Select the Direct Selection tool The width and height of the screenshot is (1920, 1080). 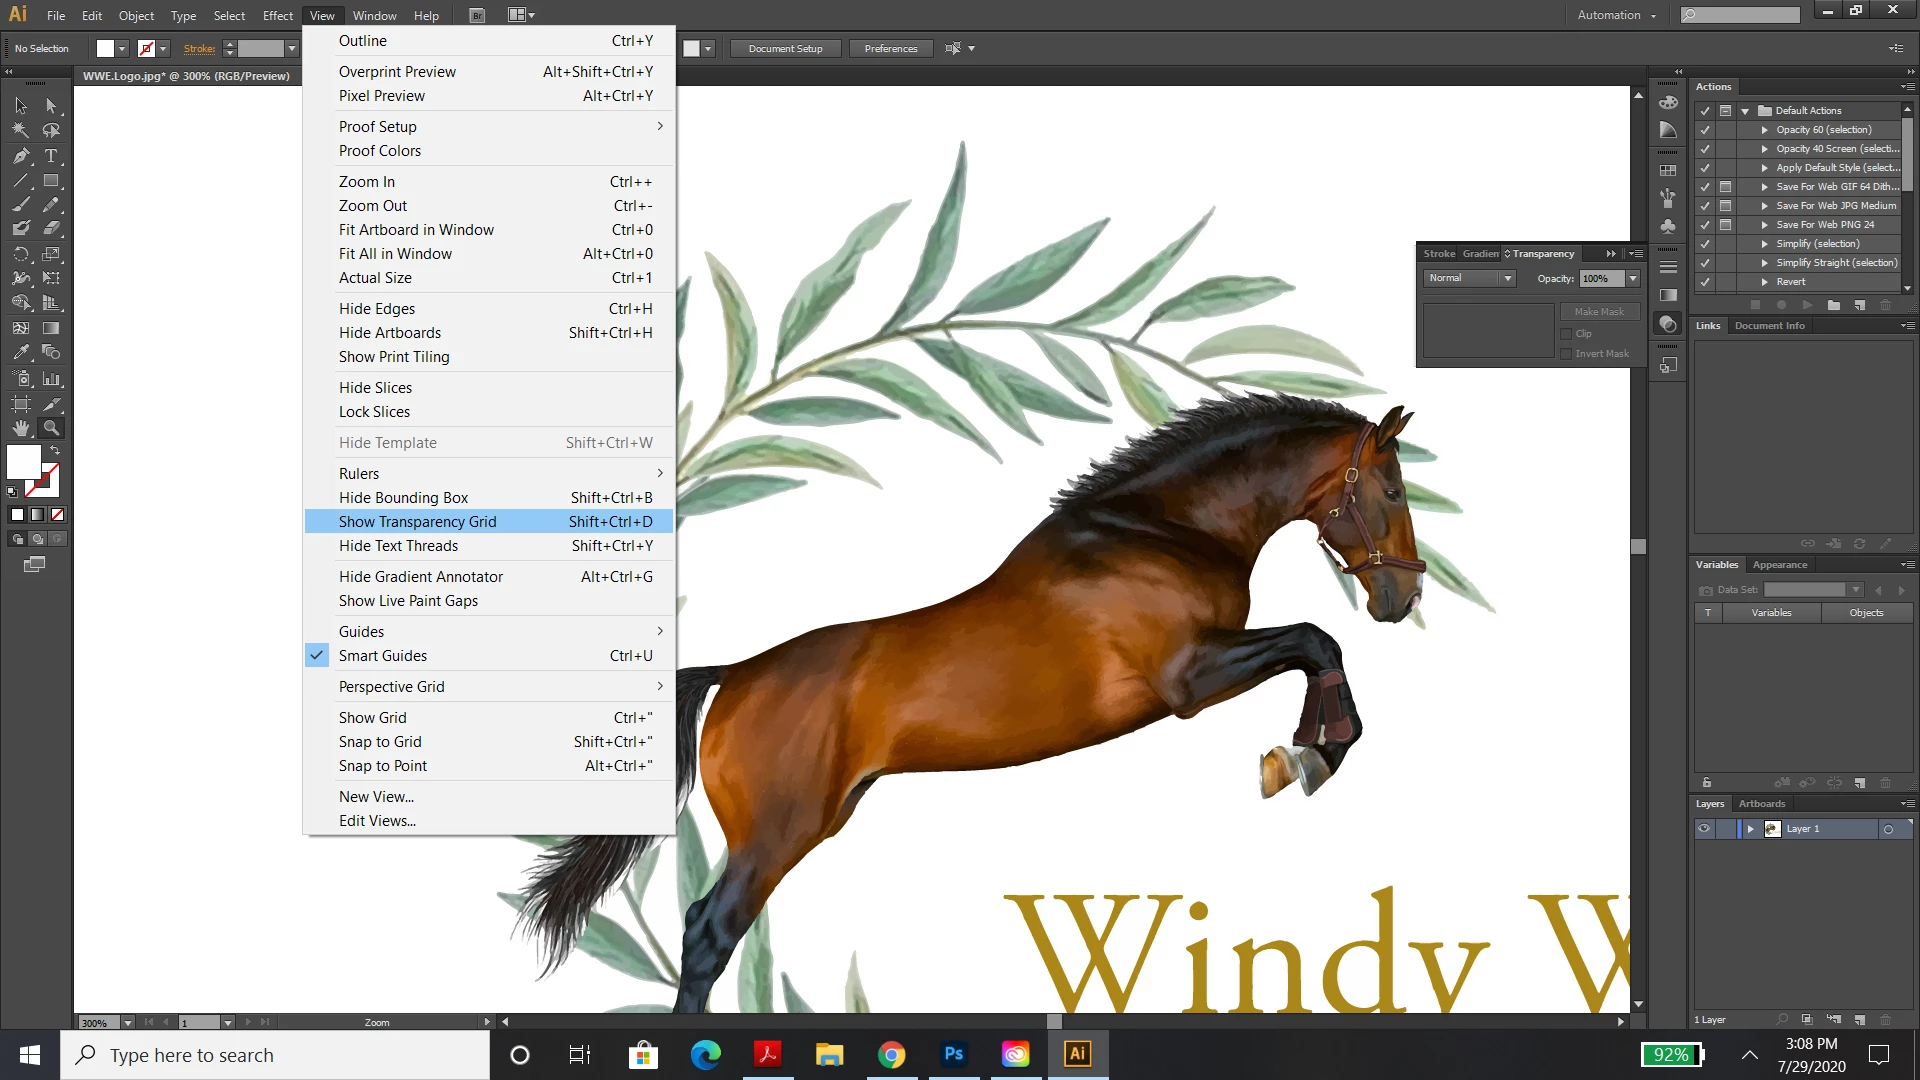pos(51,106)
